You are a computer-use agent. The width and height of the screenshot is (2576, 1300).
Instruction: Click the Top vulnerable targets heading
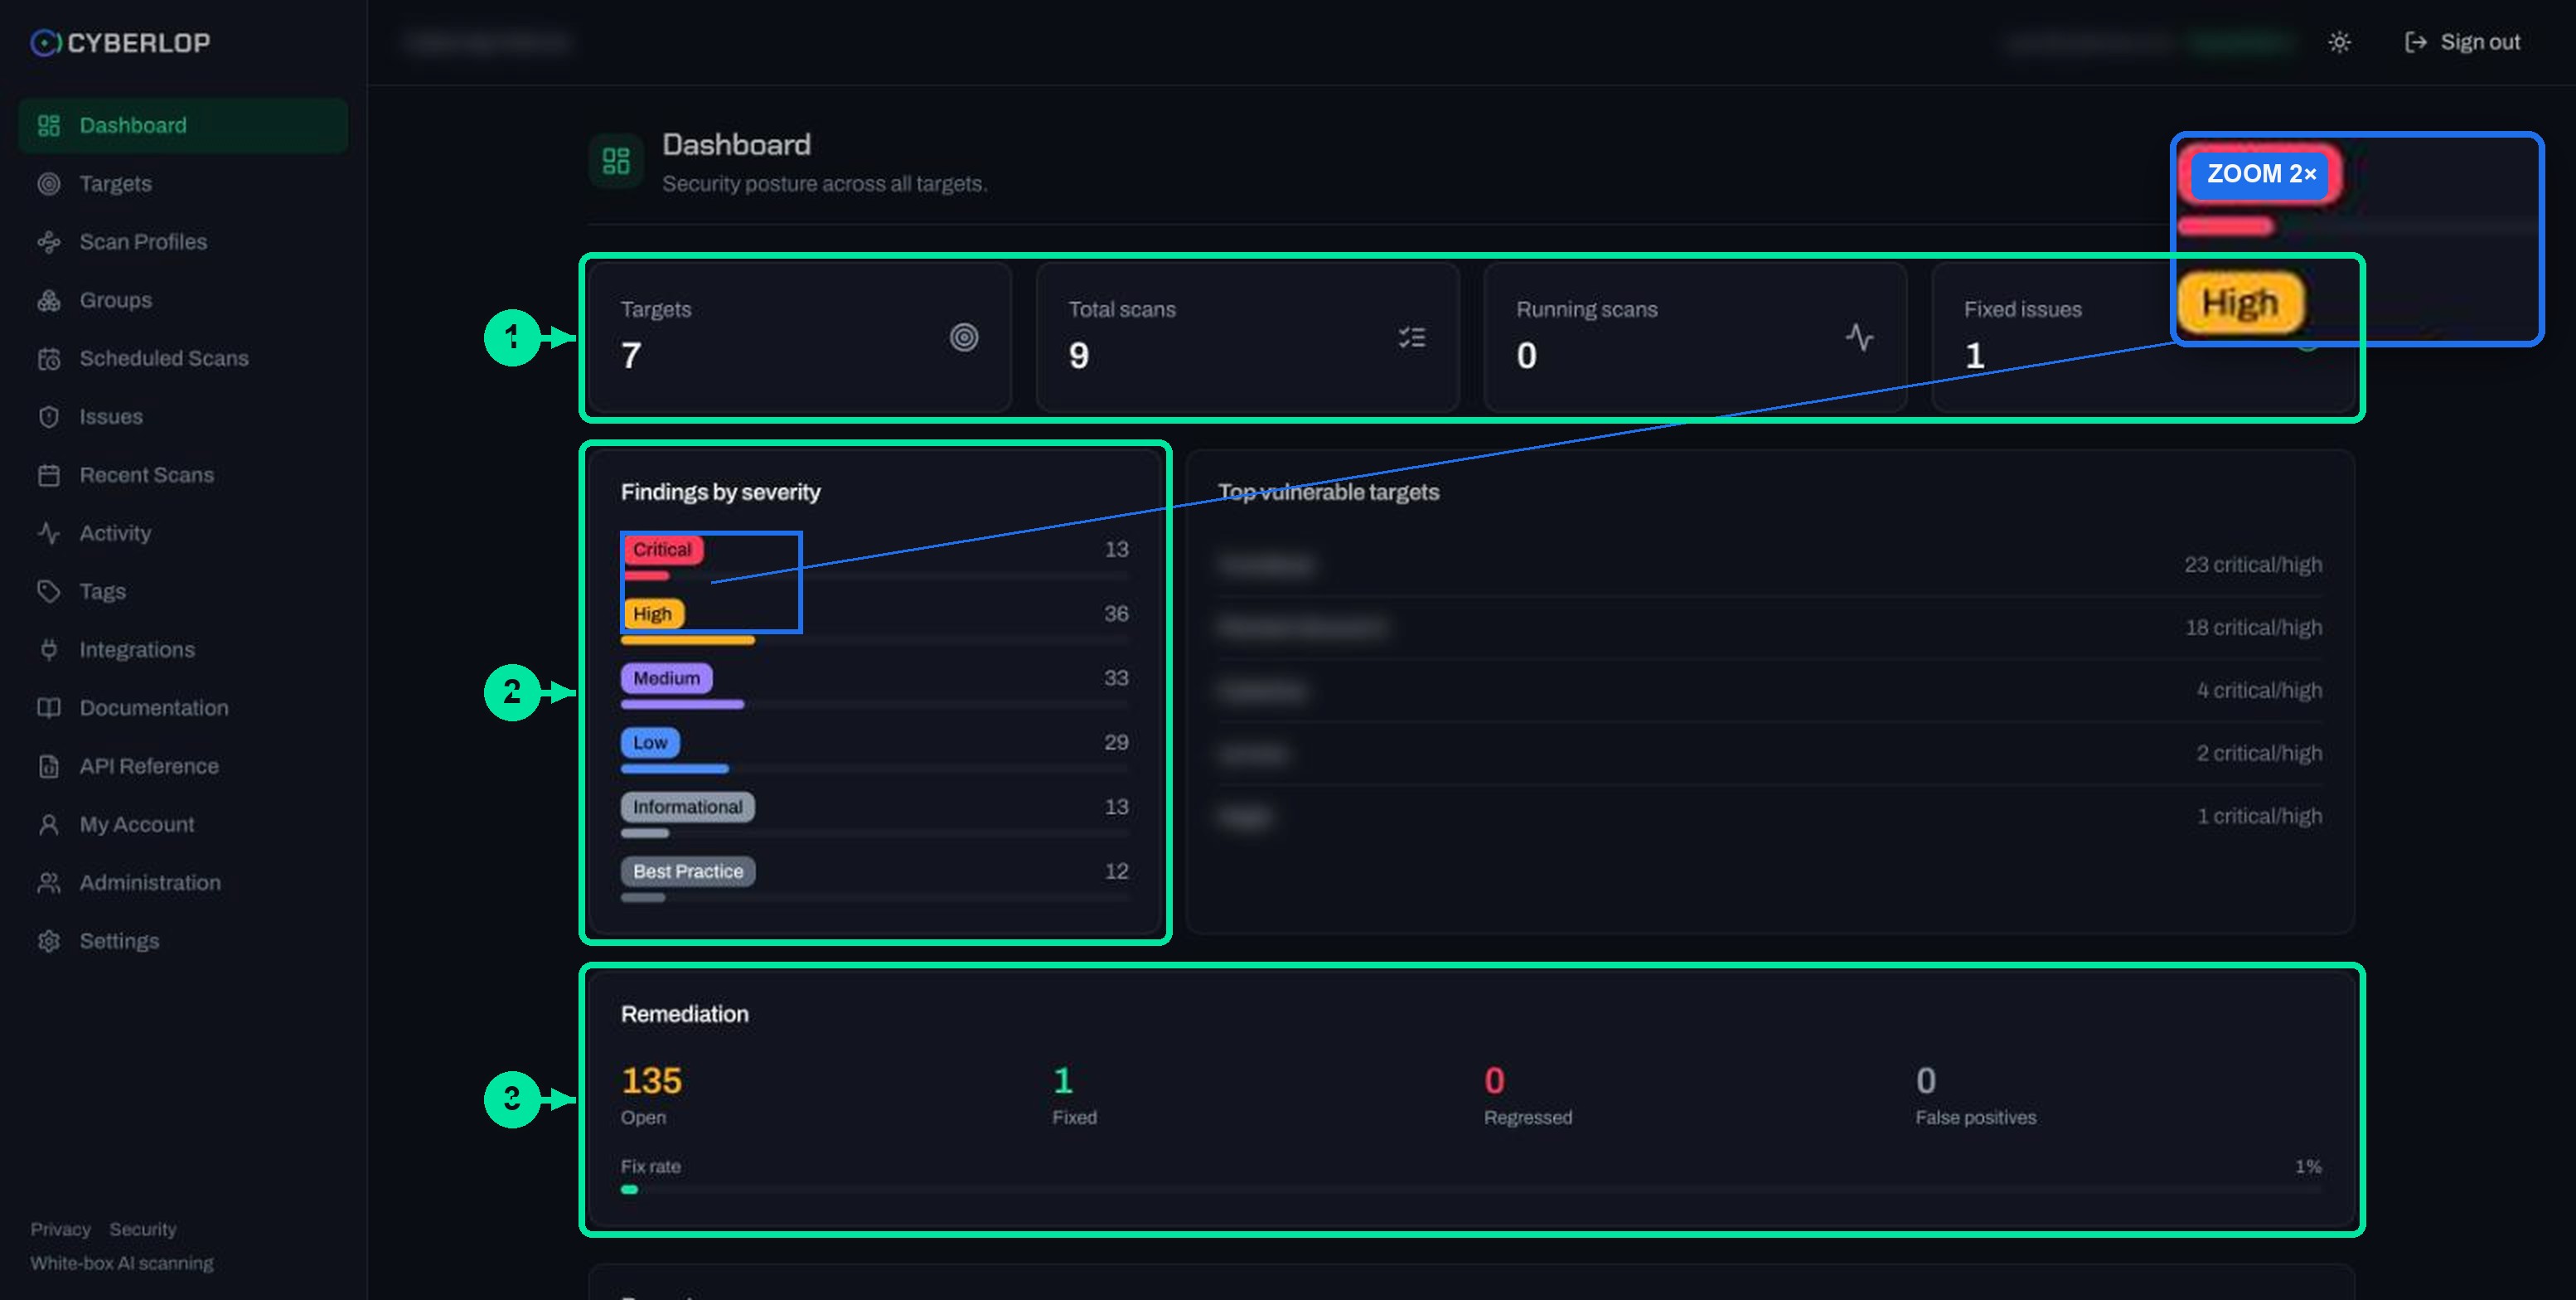click(1328, 492)
